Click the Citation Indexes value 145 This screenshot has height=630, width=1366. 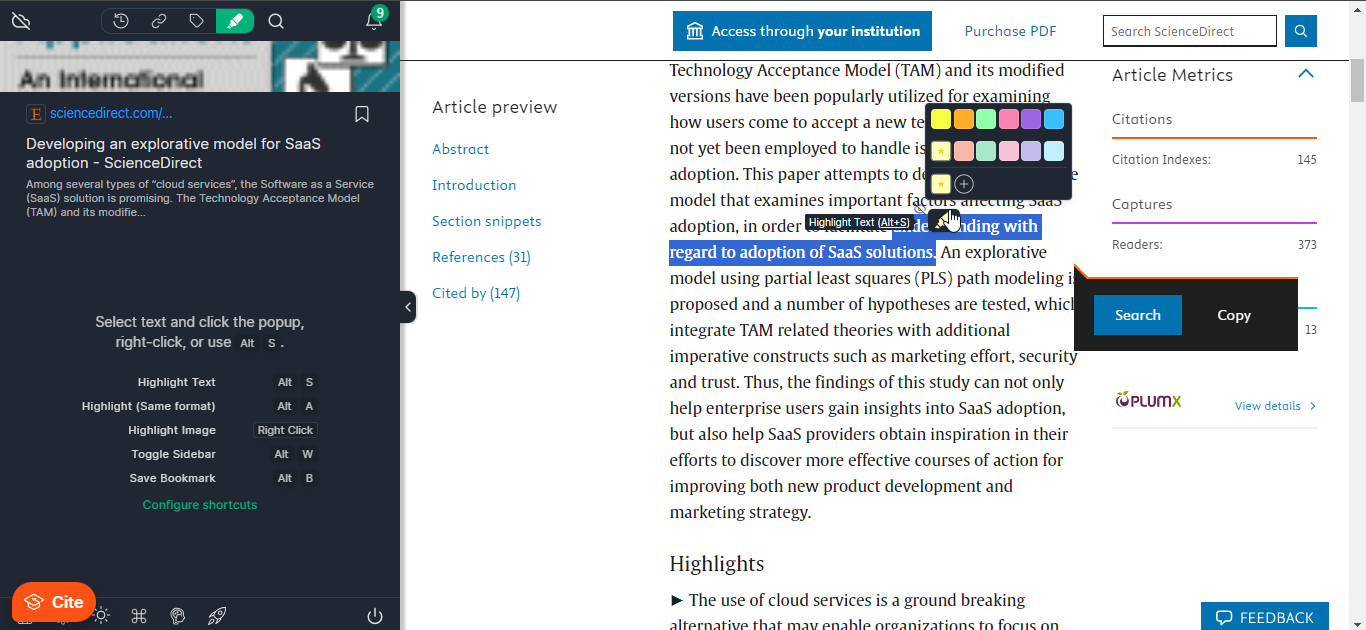[1306, 160]
